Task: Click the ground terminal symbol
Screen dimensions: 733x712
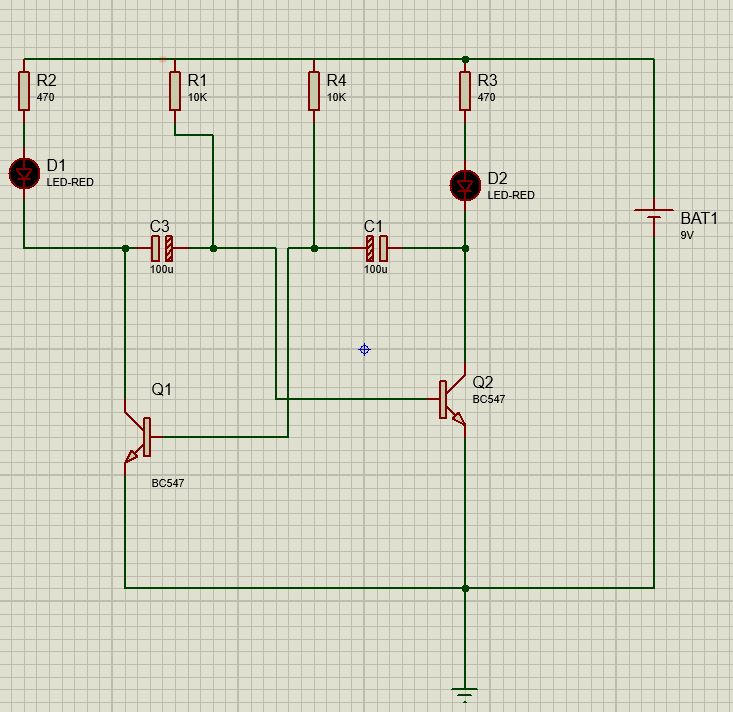Action: (x=465, y=695)
